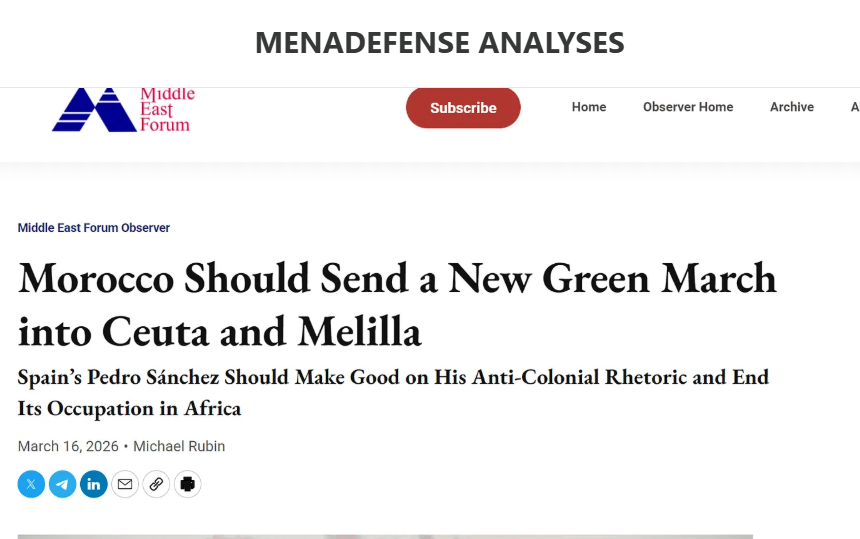Share the article on LinkedIn
The width and height of the screenshot is (860, 539).
[93, 485]
